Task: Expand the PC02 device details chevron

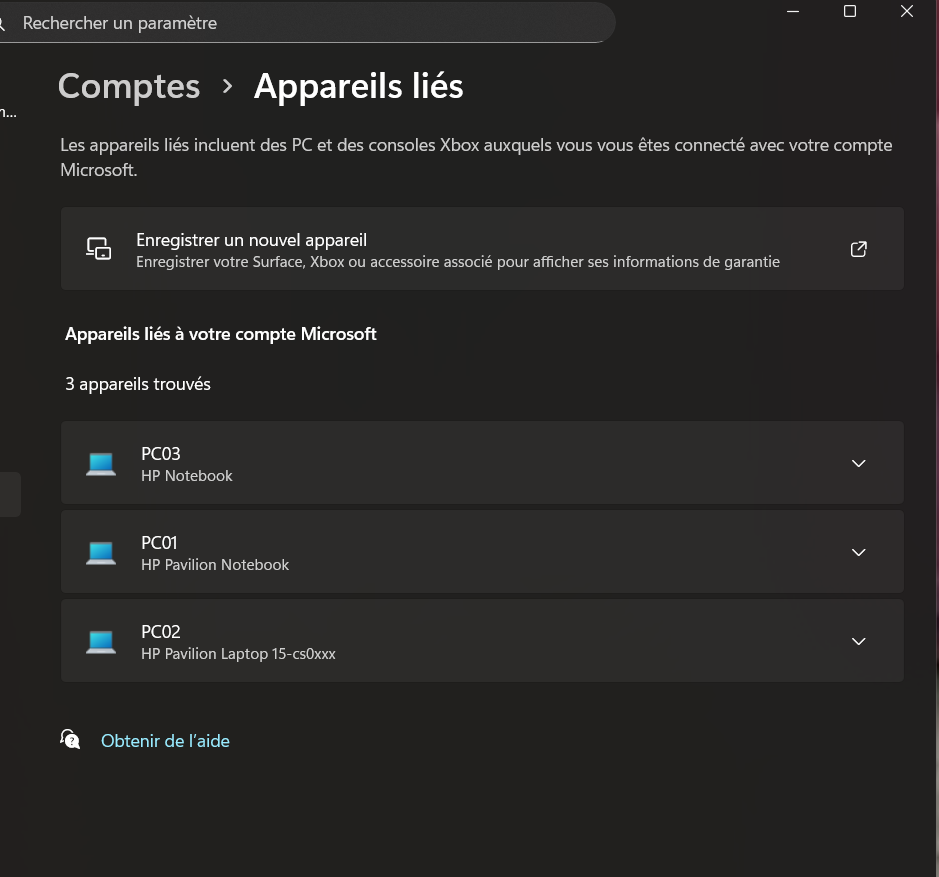Action: 858,641
